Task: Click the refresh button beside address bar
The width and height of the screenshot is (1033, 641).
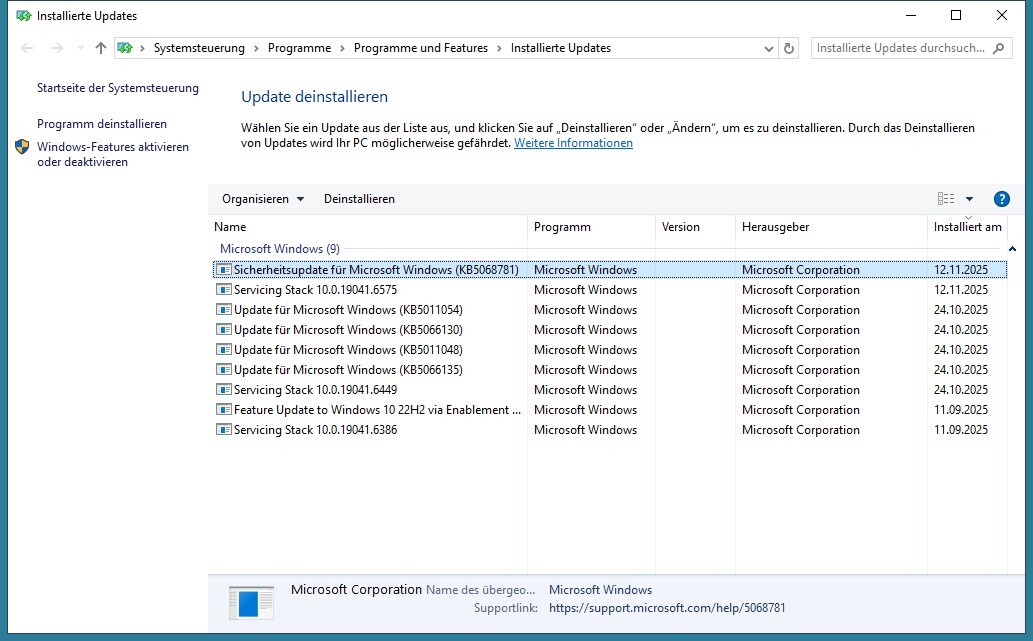Action: [790, 48]
